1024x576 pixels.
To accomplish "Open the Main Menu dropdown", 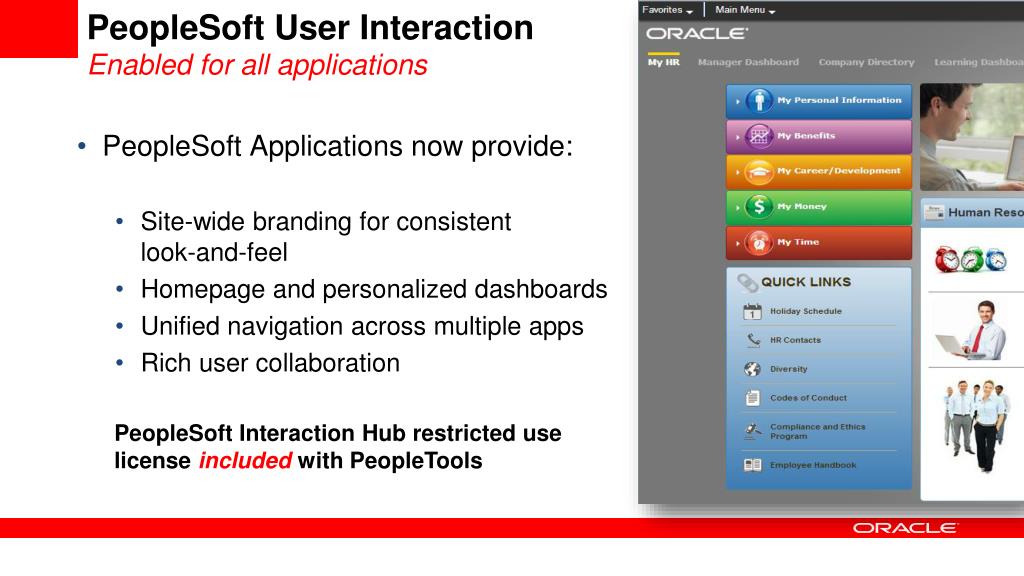I will (x=744, y=10).
